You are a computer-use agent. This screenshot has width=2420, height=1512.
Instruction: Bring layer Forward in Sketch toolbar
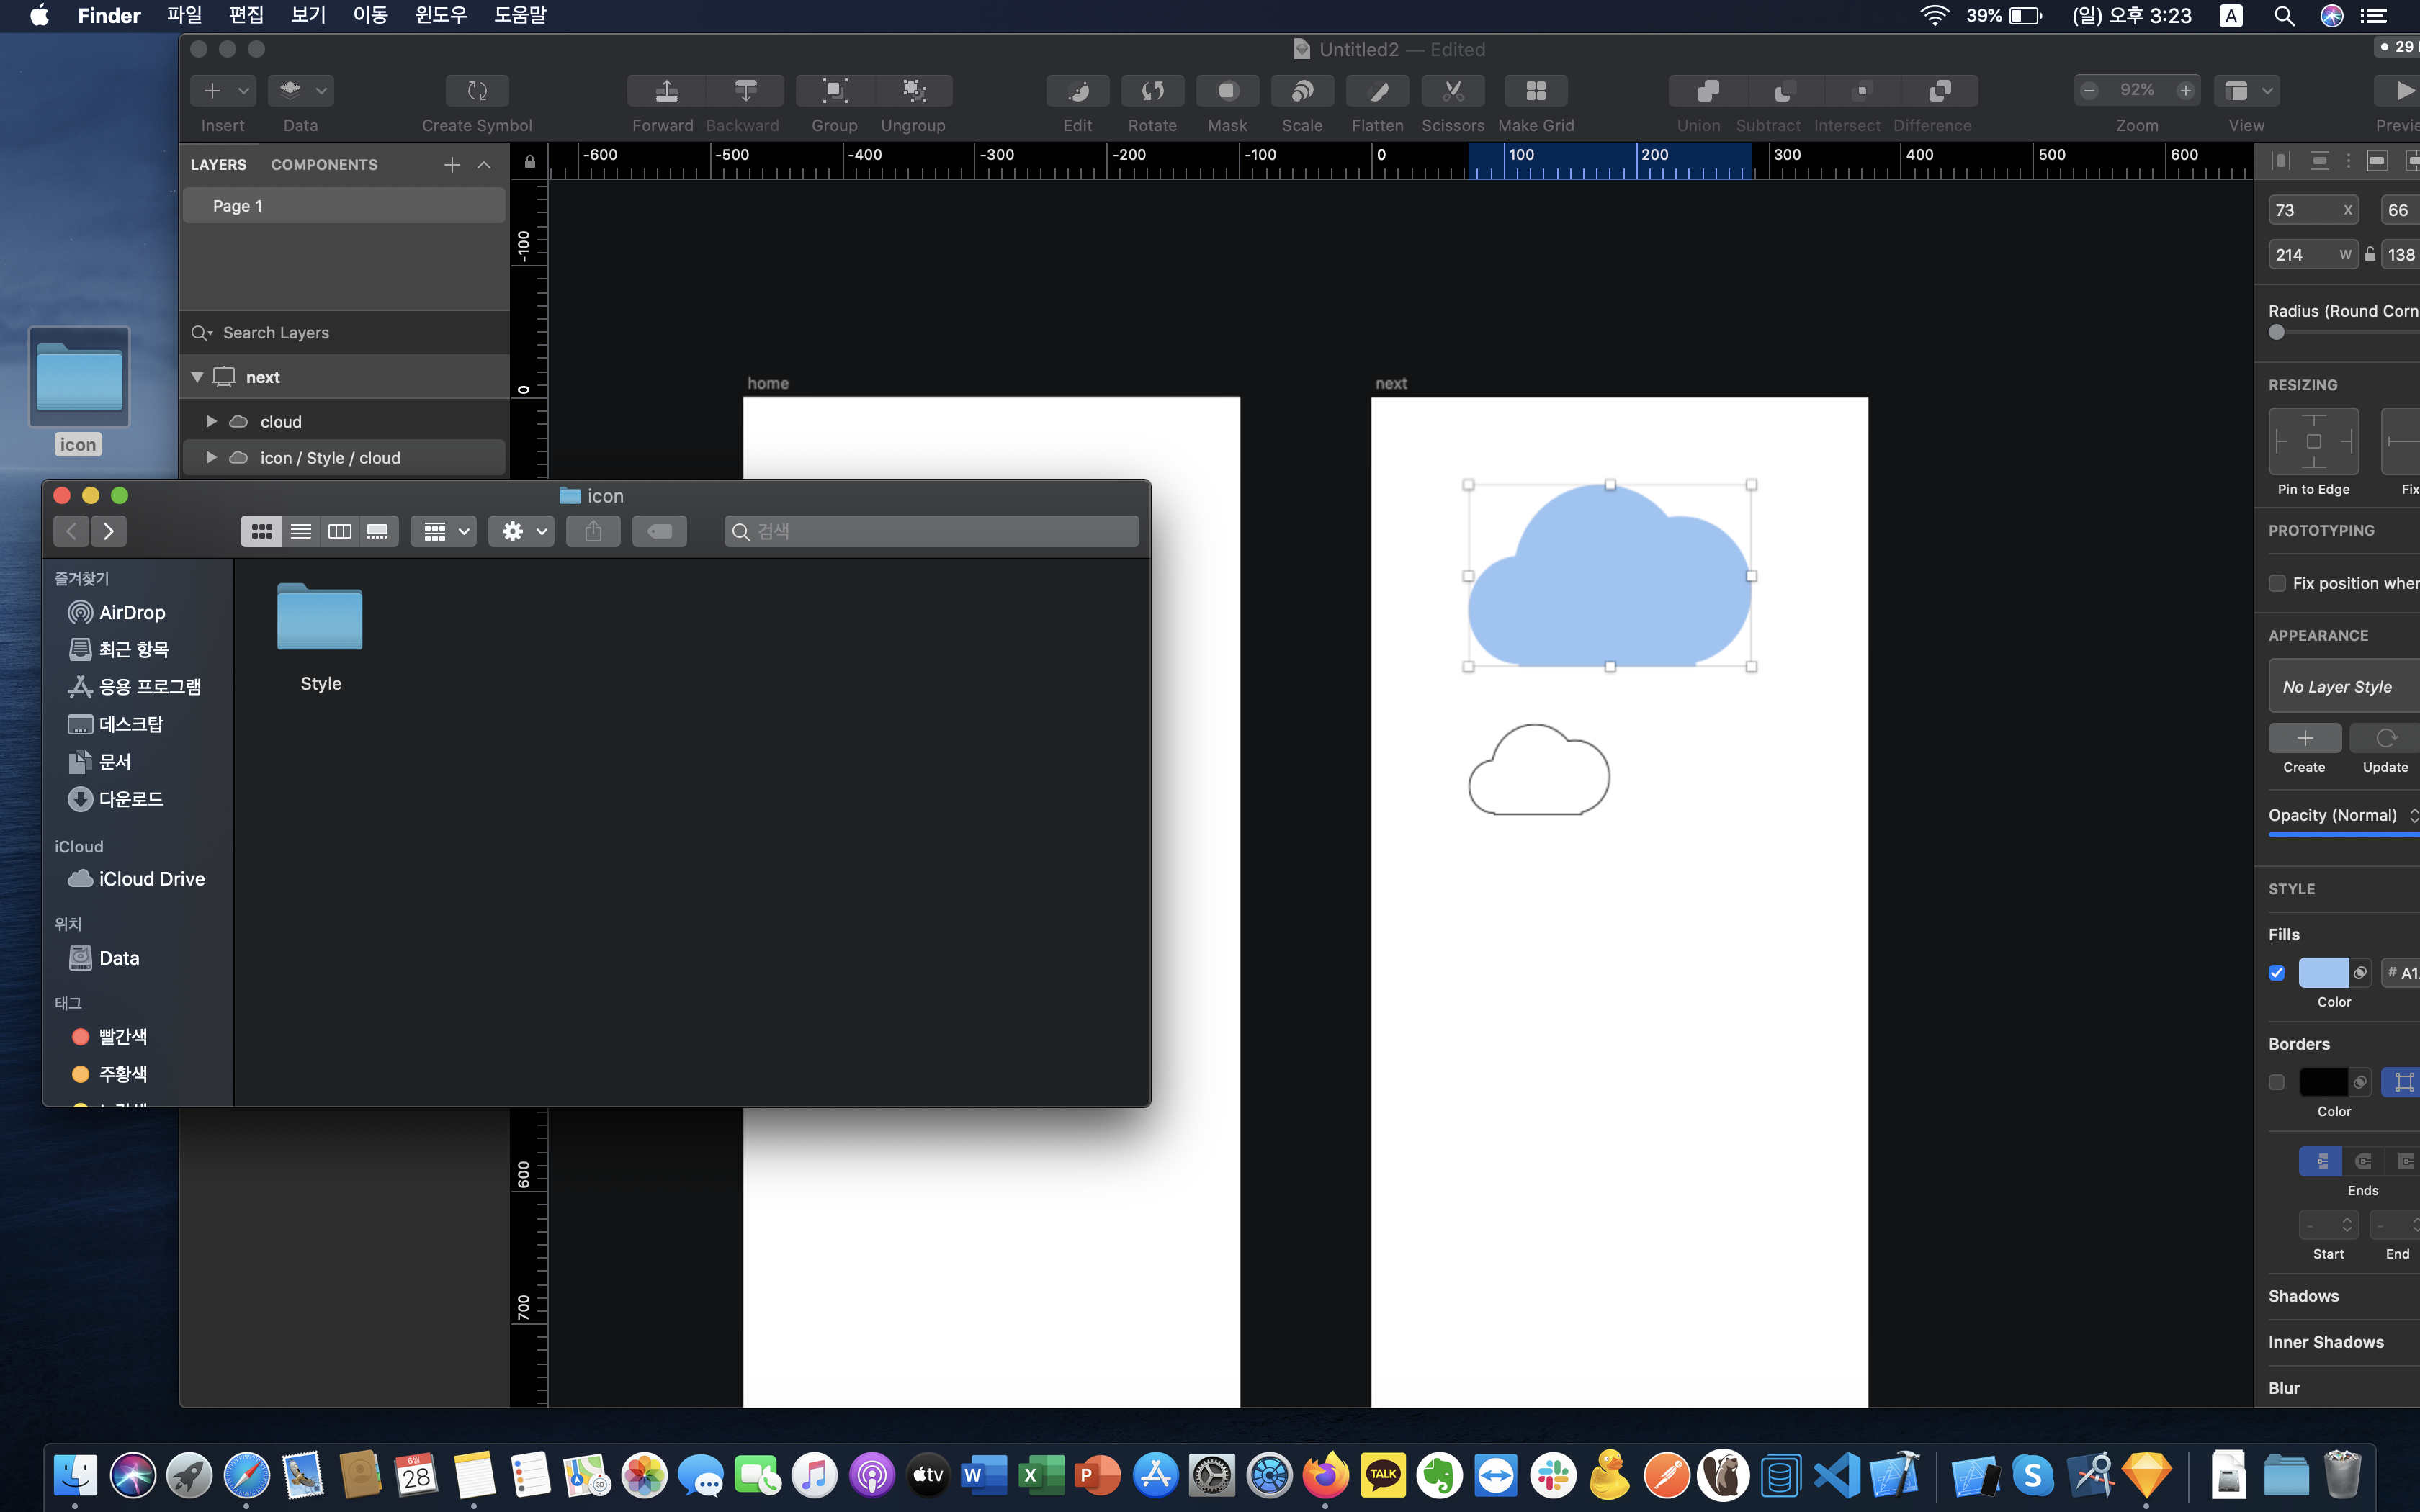[666, 91]
